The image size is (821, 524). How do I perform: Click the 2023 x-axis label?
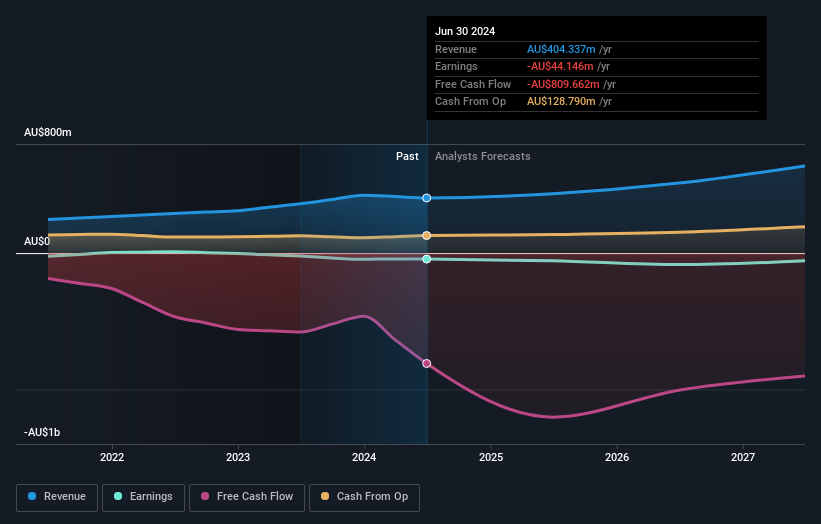point(238,457)
